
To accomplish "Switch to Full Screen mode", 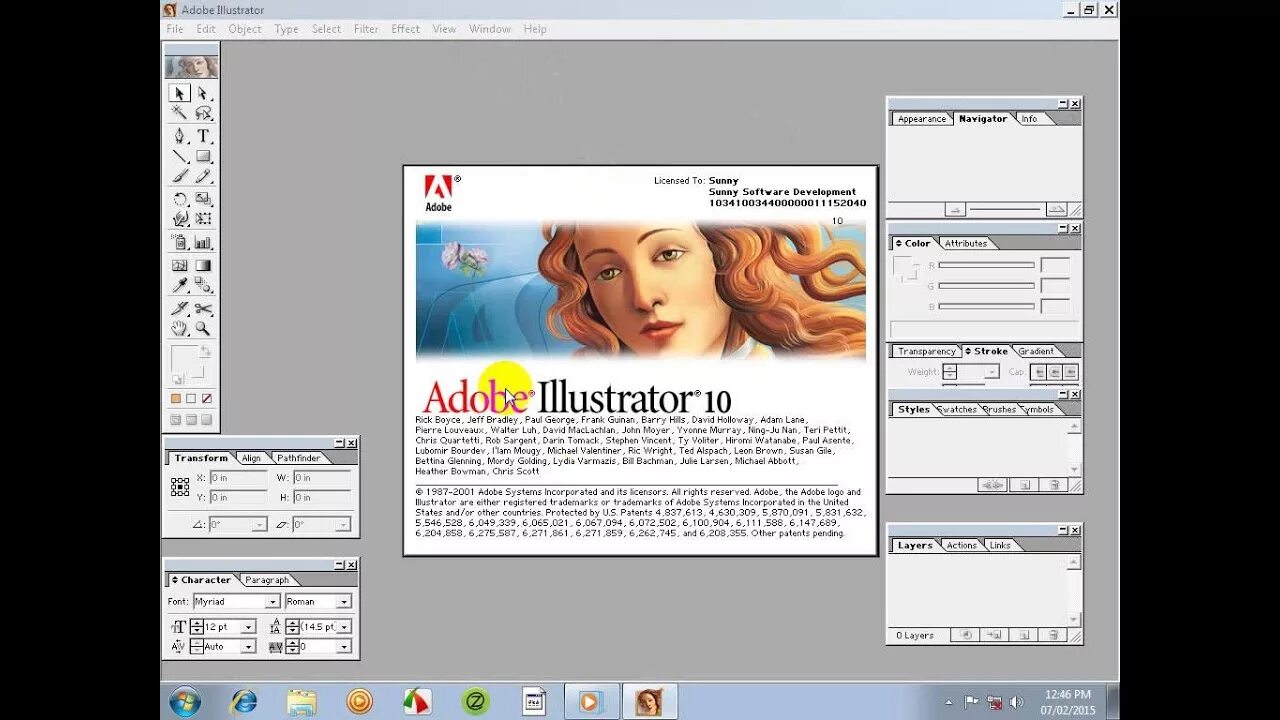I will click(207, 420).
